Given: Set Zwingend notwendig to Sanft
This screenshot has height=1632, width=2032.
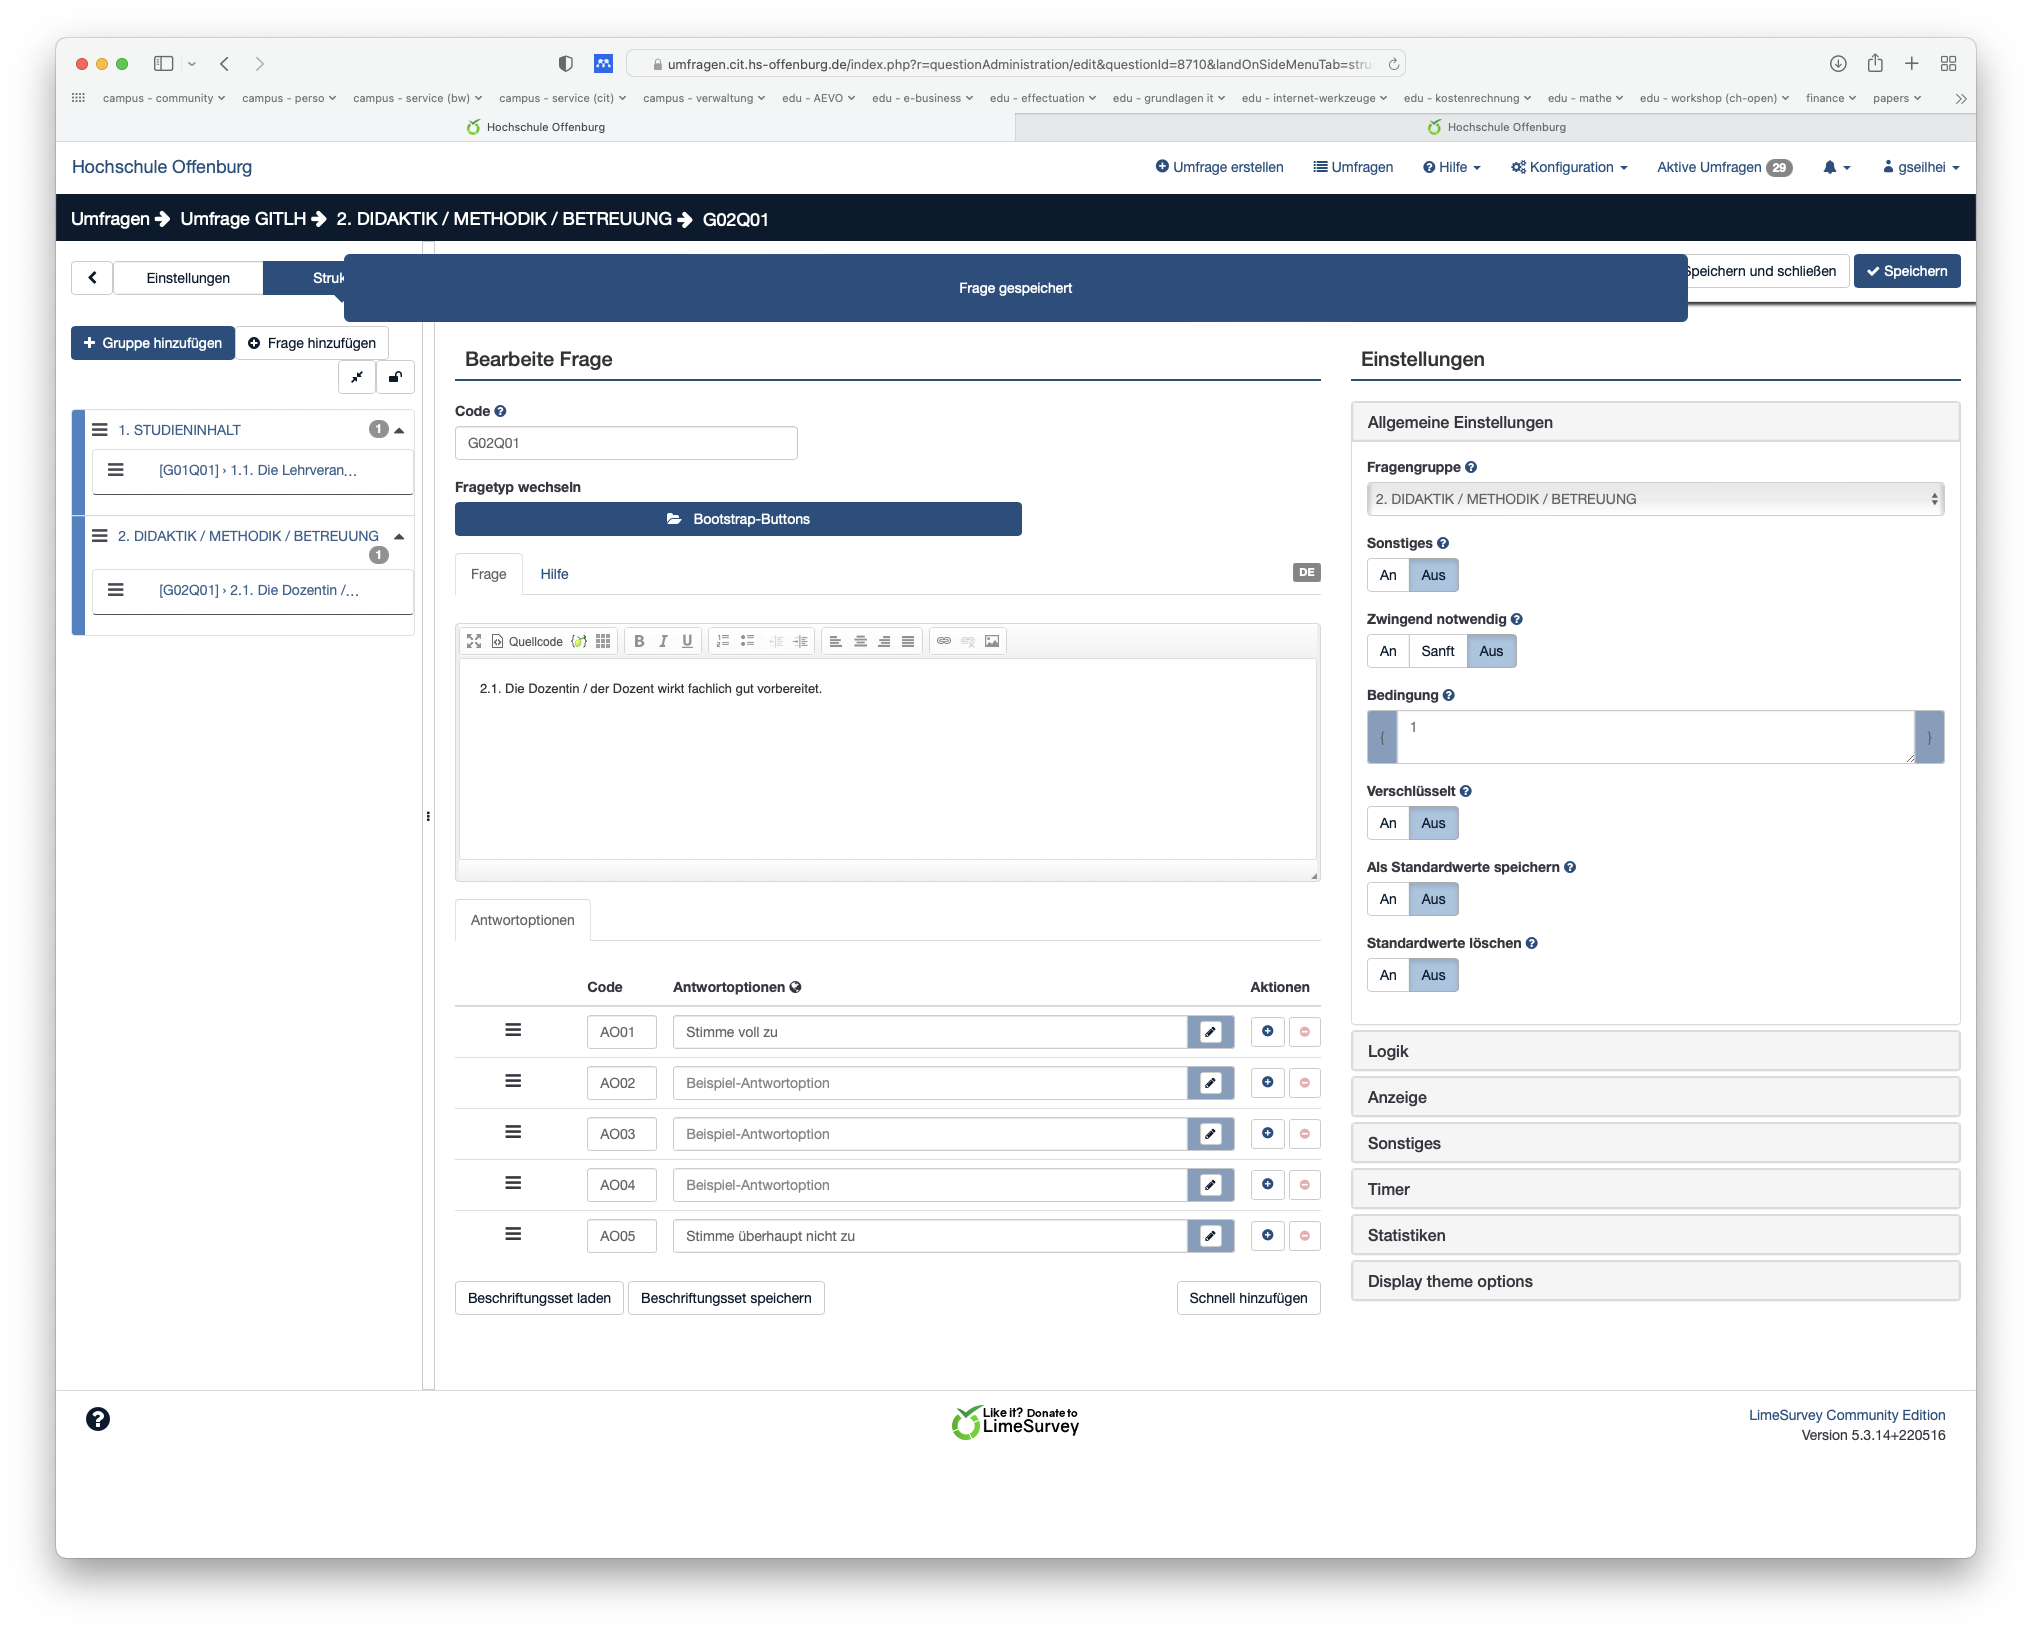Looking at the screenshot, I should tap(1437, 651).
